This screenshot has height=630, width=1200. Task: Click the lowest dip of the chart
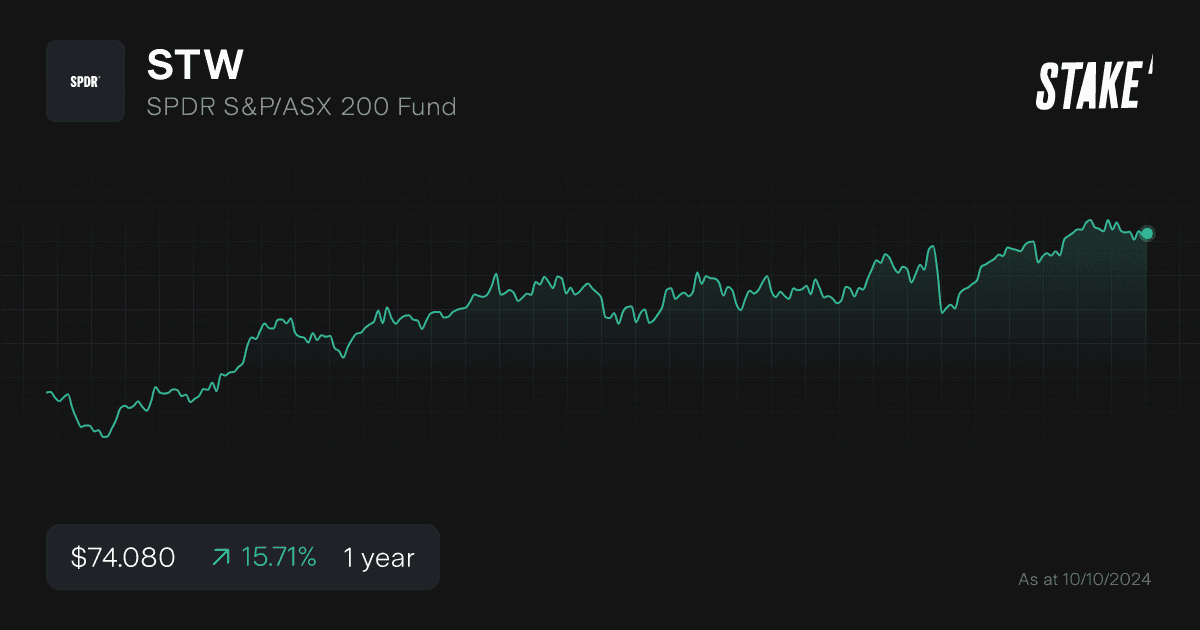click(103, 437)
